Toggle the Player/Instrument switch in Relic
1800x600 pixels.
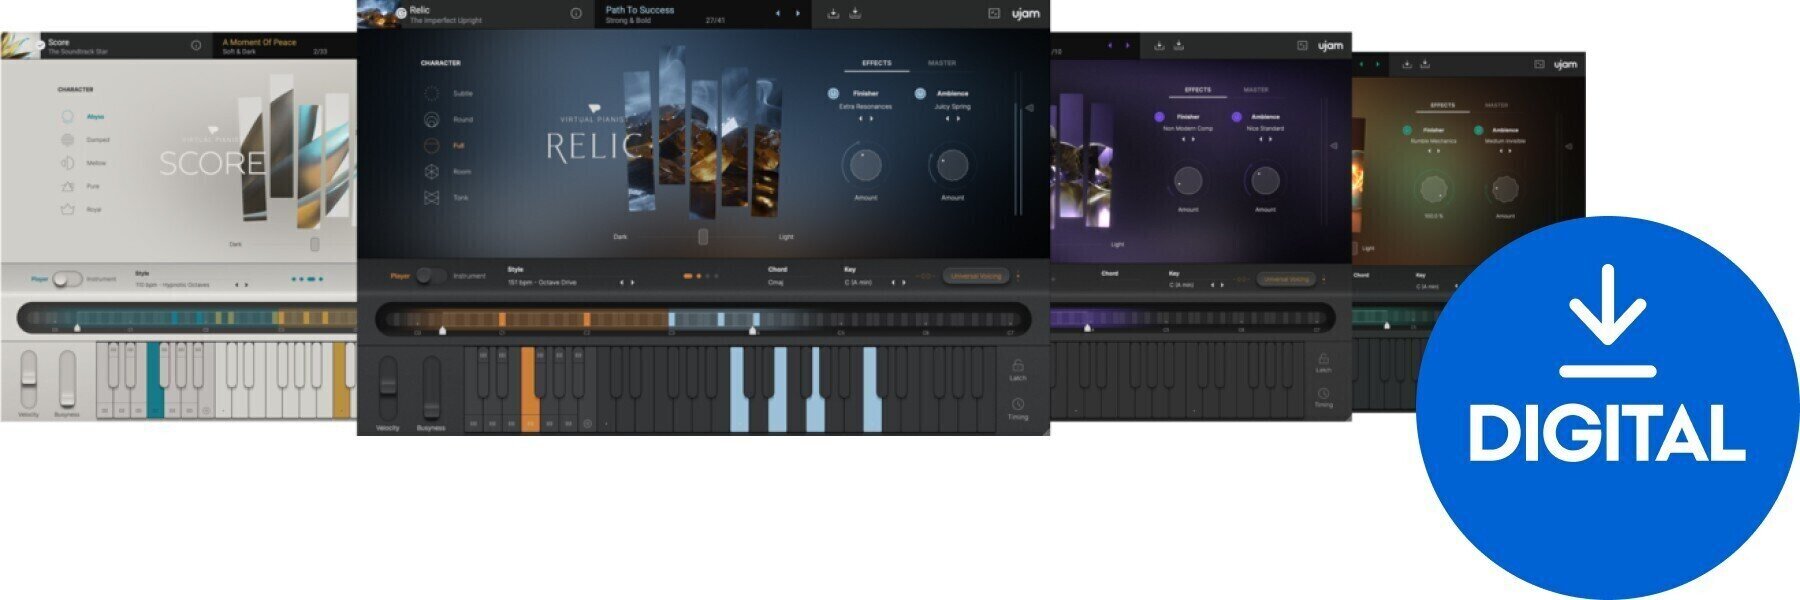[431, 276]
